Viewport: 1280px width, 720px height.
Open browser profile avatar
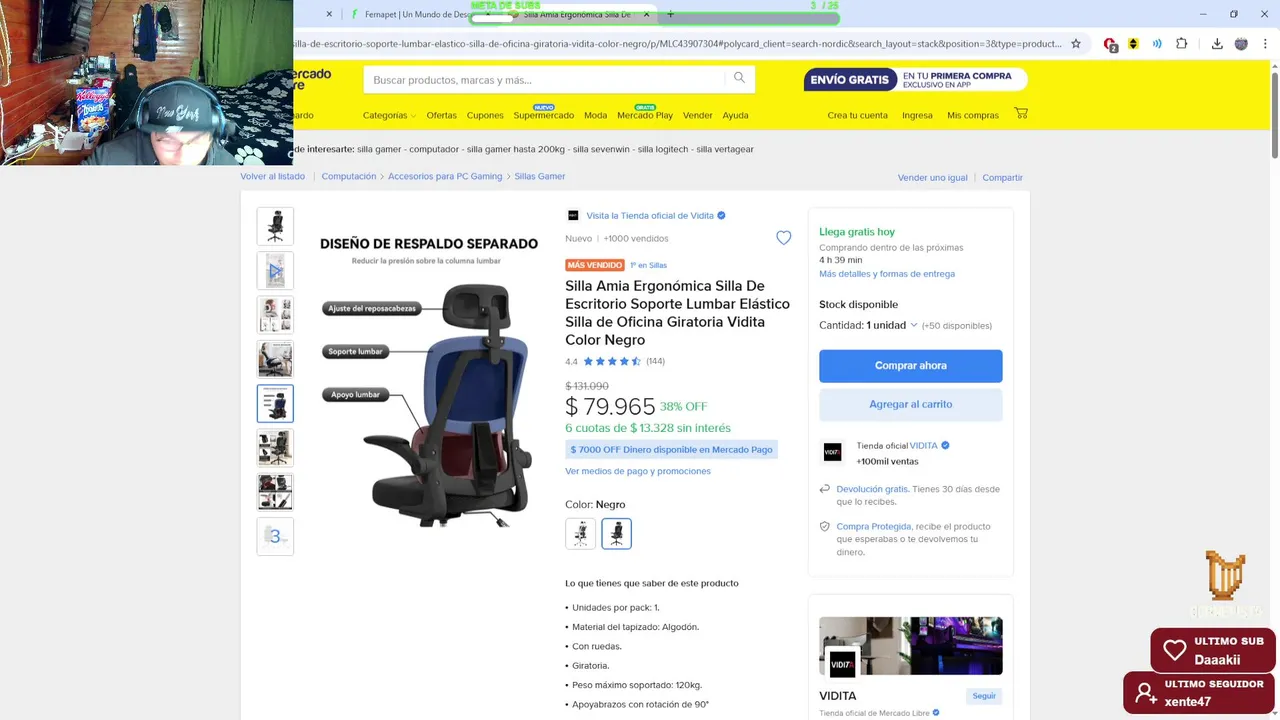pyautogui.click(x=1241, y=44)
